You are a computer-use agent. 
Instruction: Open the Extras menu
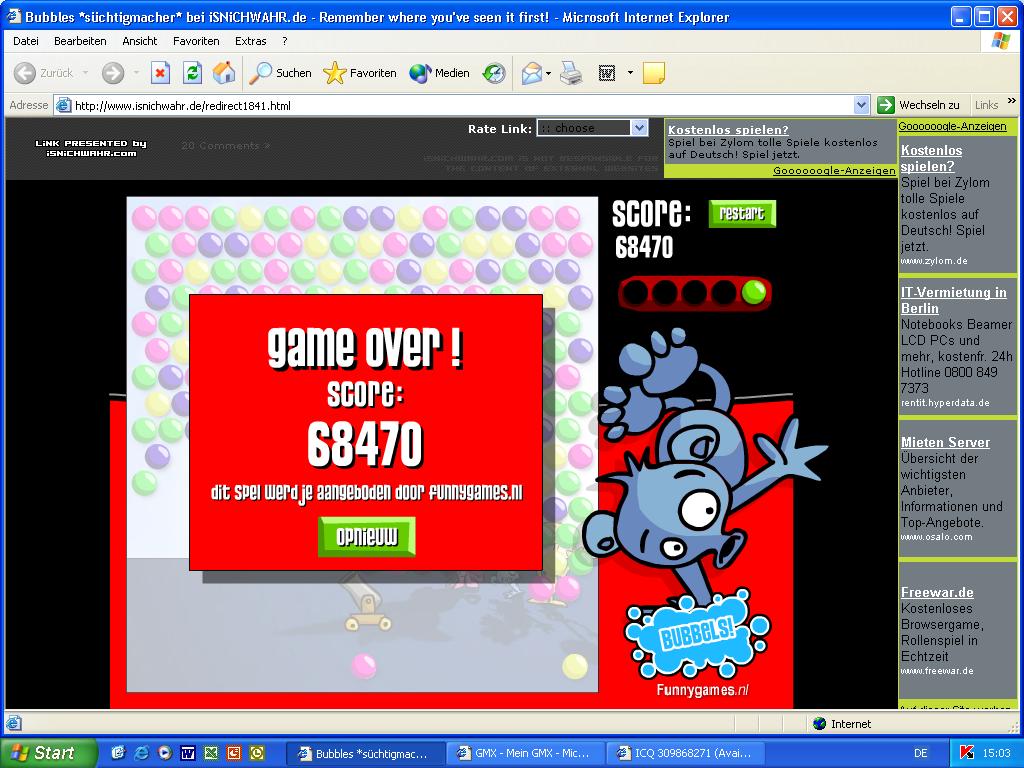[x=251, y=41]
